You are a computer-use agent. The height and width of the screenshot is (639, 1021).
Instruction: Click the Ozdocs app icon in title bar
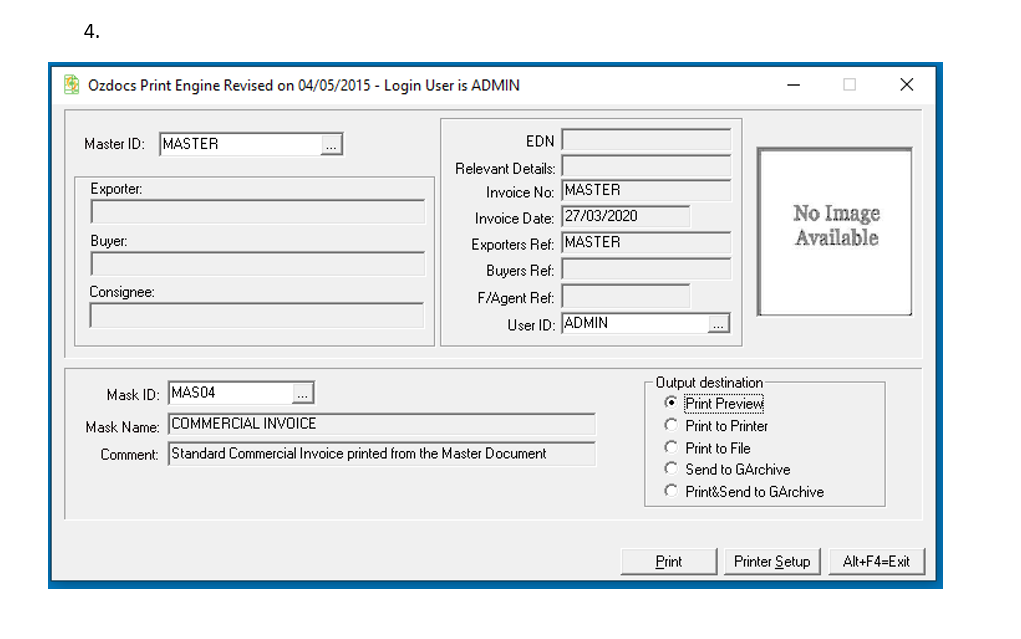pyautogui.click(x=72, y=85)
